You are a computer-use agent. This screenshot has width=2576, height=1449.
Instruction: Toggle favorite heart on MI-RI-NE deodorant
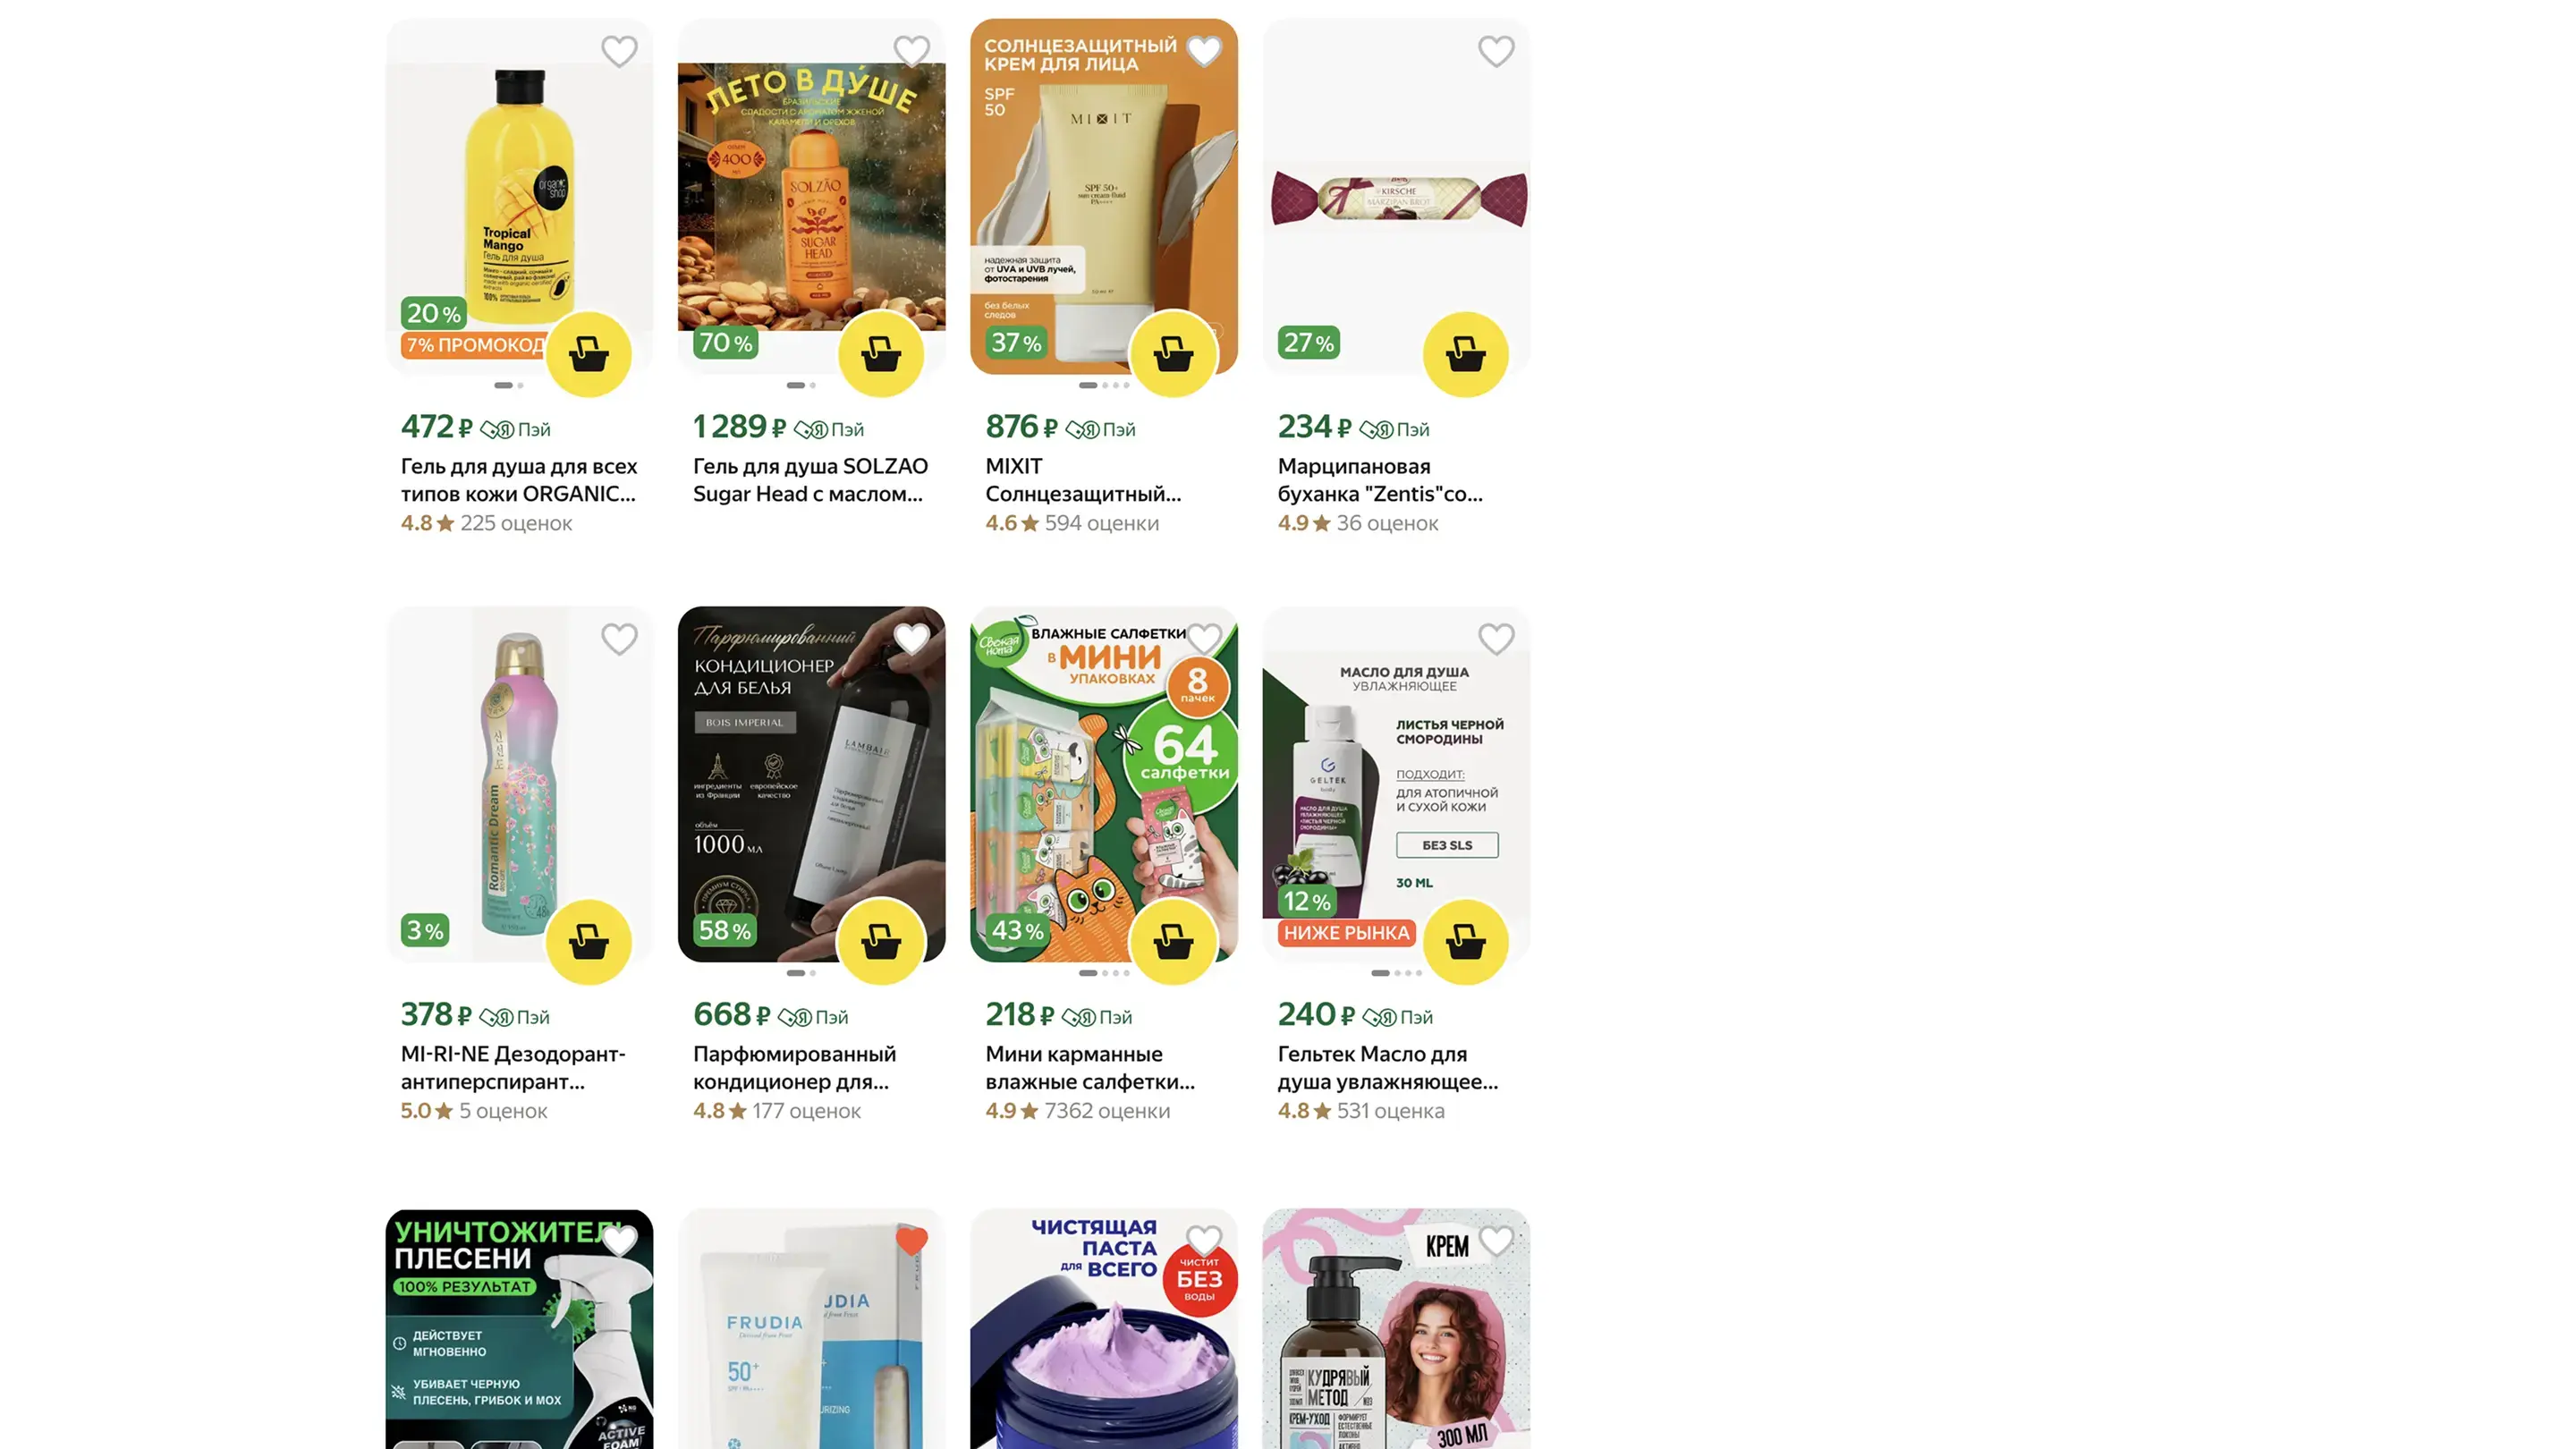point(619,639)
